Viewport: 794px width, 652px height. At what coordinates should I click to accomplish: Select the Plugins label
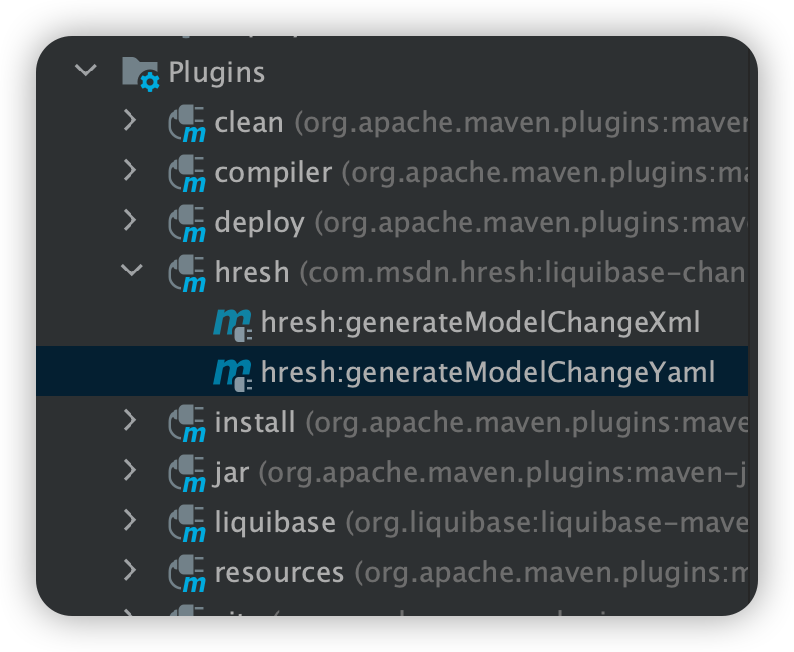[217, 72]
